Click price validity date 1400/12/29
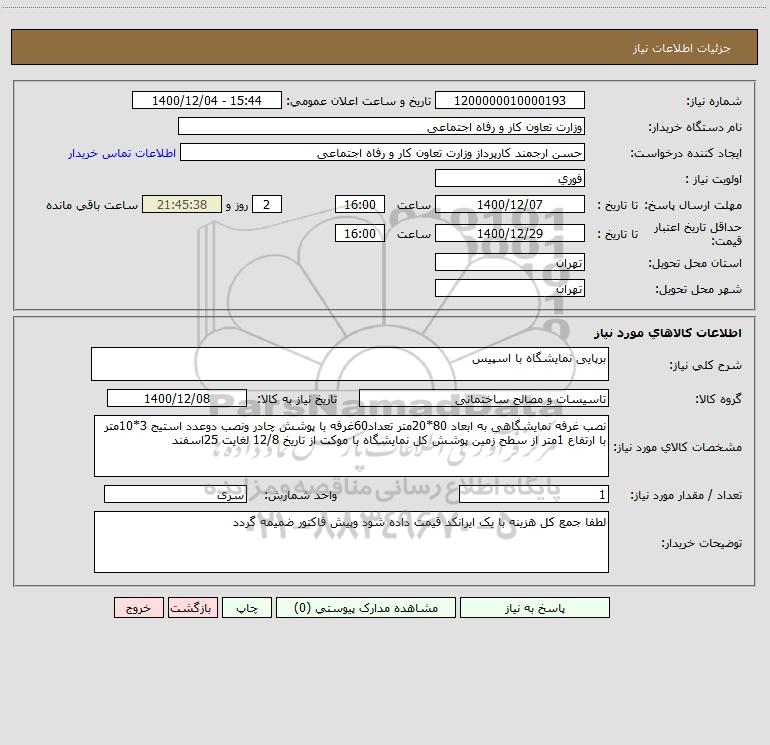This screenshot has width=770, height=745. (510, 233)
